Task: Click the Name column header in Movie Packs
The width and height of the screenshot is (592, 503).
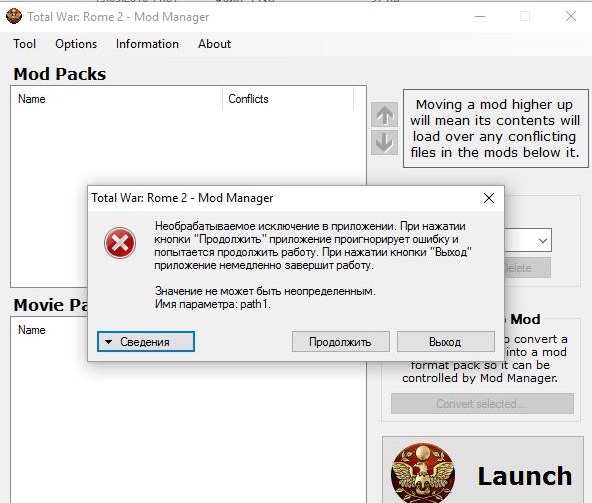Action: point(32,330)
